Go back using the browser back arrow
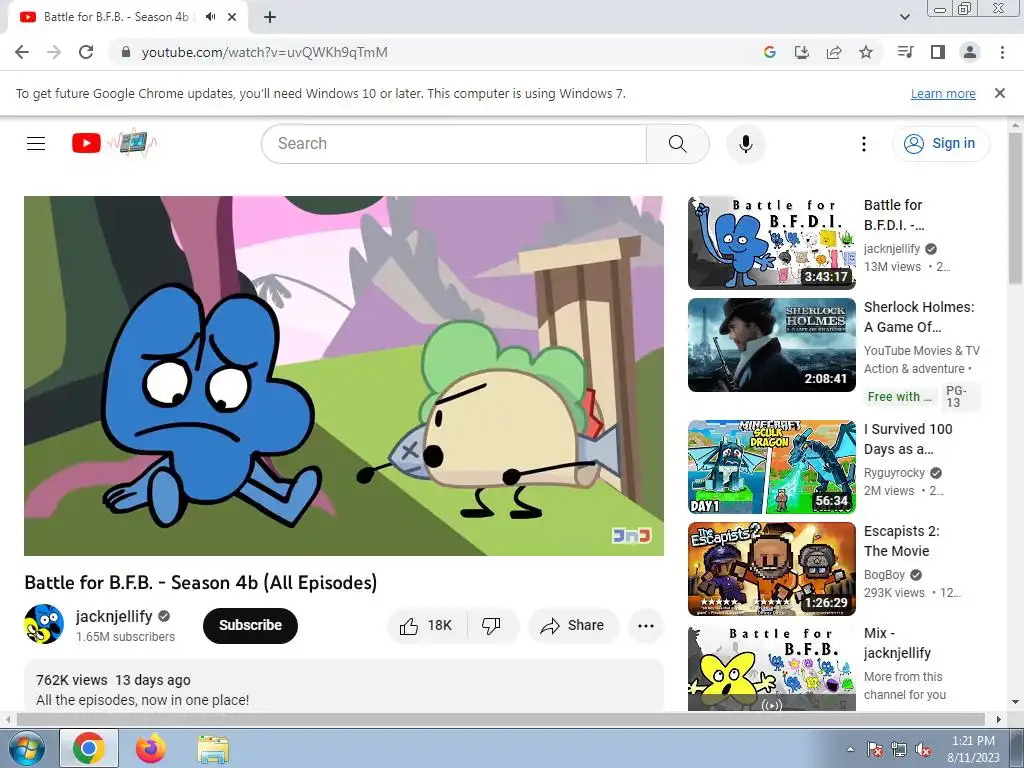 tap(22, 52)
